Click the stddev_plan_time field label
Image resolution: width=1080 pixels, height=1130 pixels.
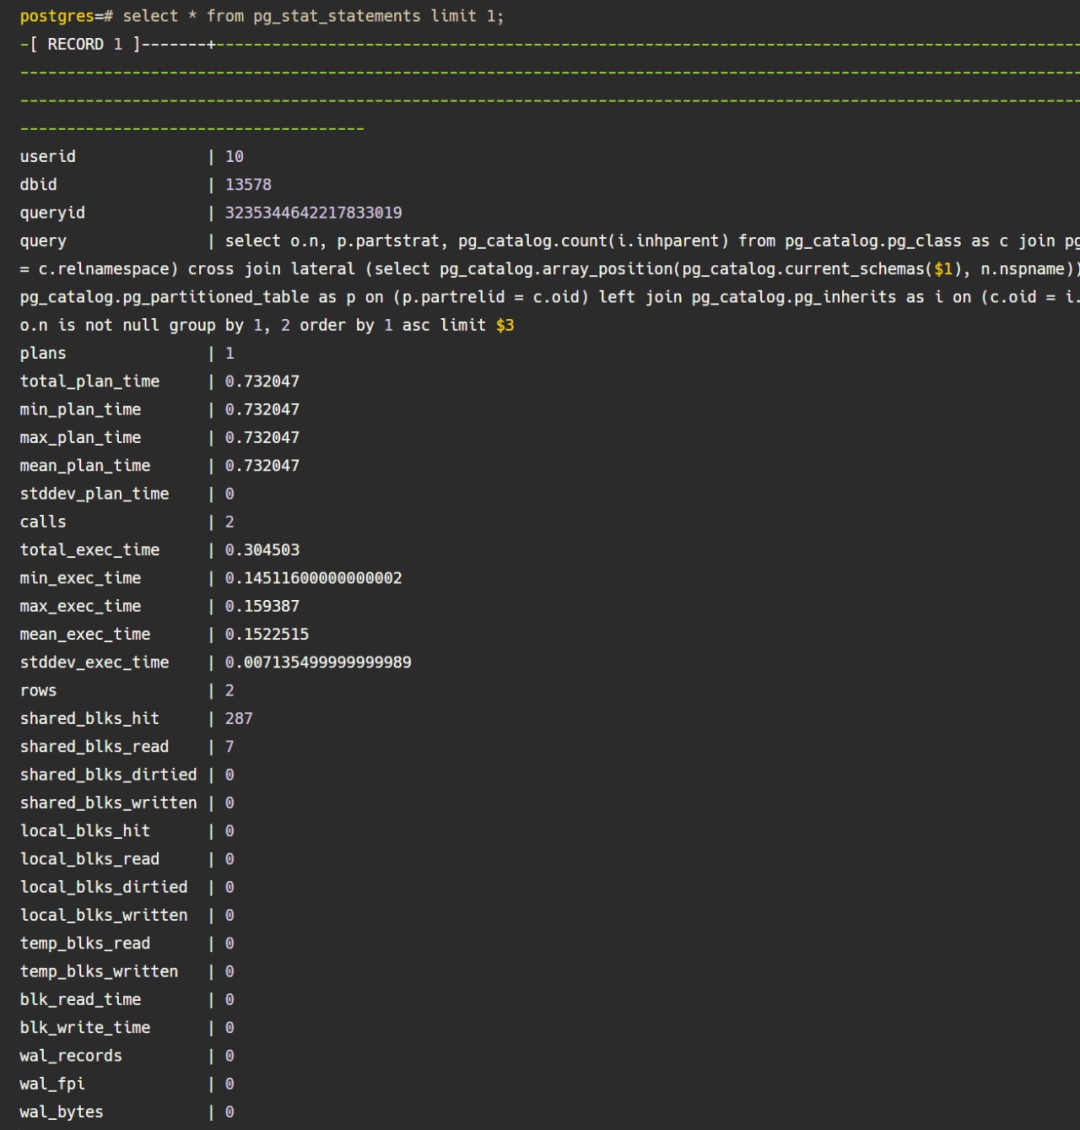pos(94,493)
